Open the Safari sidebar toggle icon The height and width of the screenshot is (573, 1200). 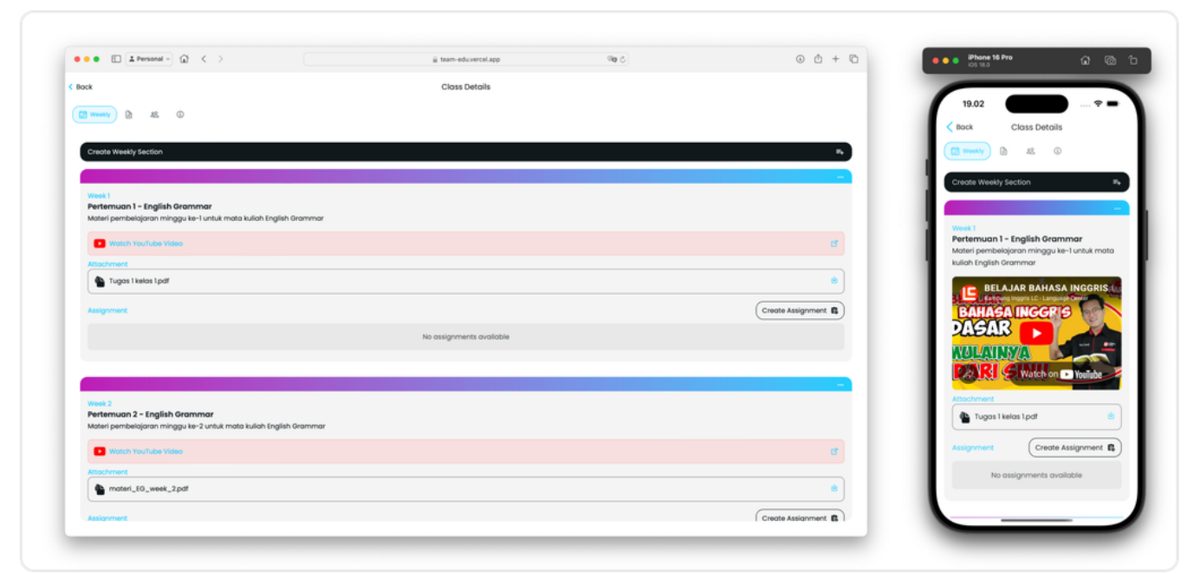[116, 59]
